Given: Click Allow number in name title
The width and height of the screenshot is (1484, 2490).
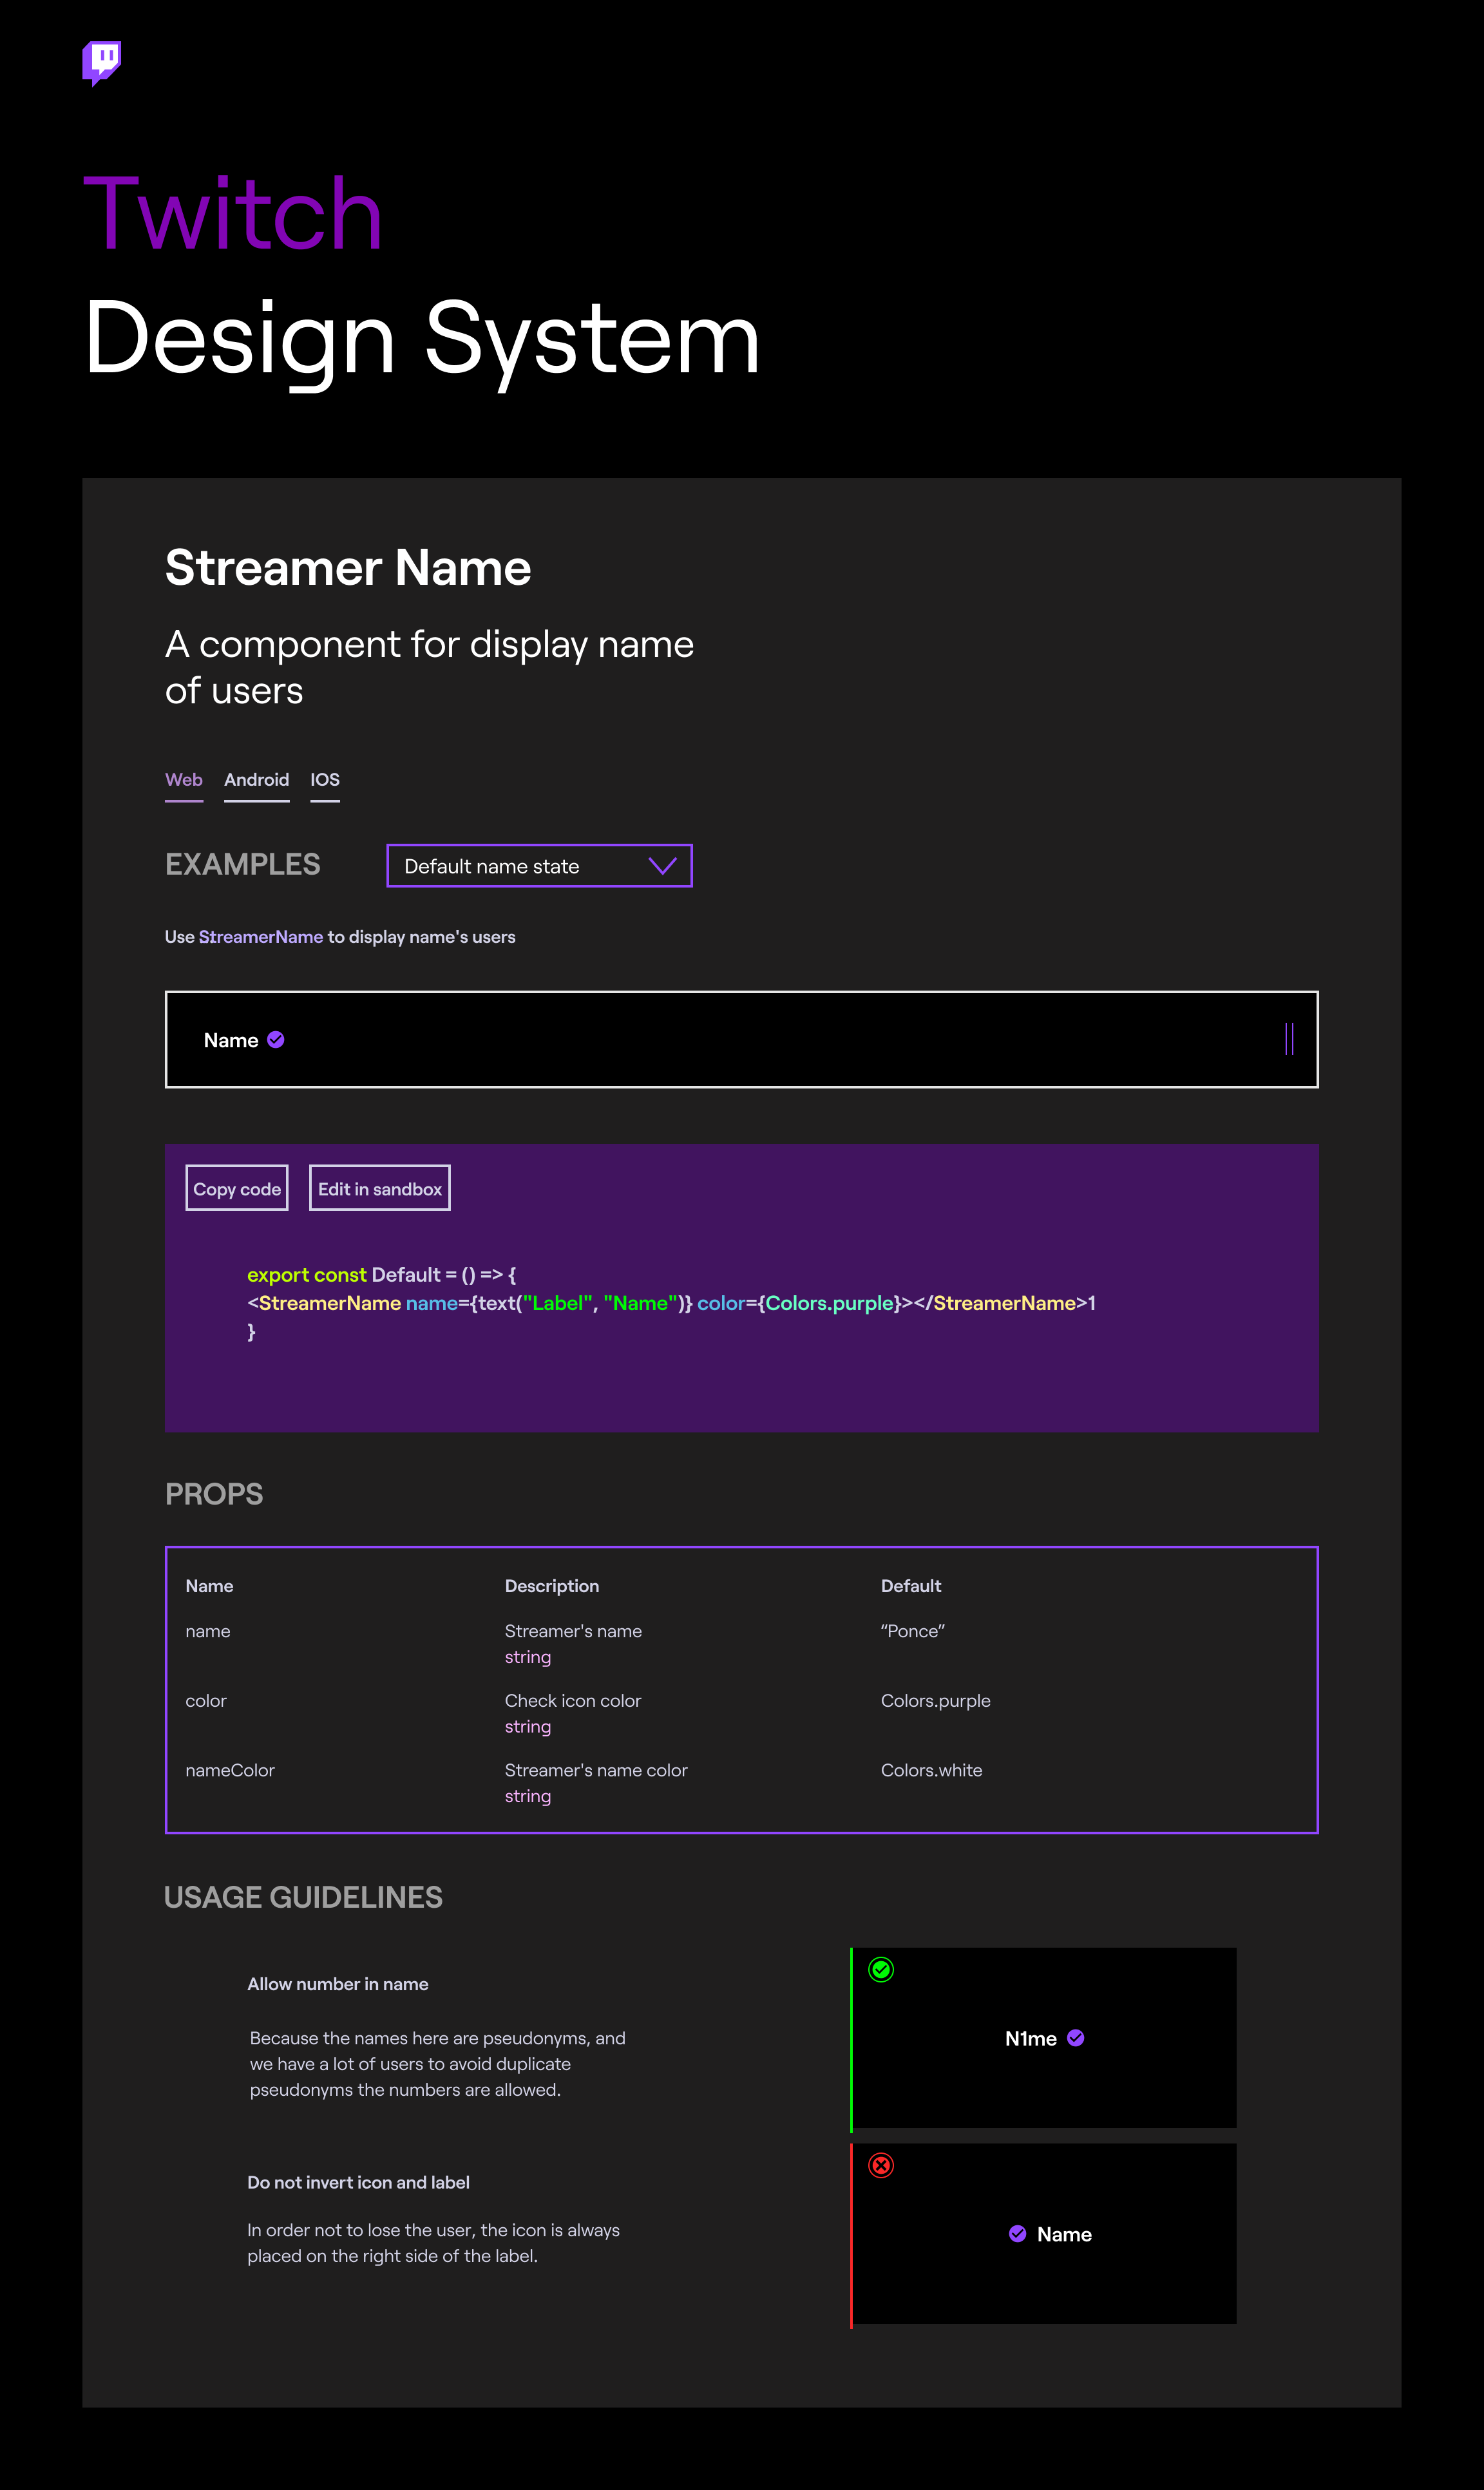Looking at the screenshot, I should click(338, 1984).
